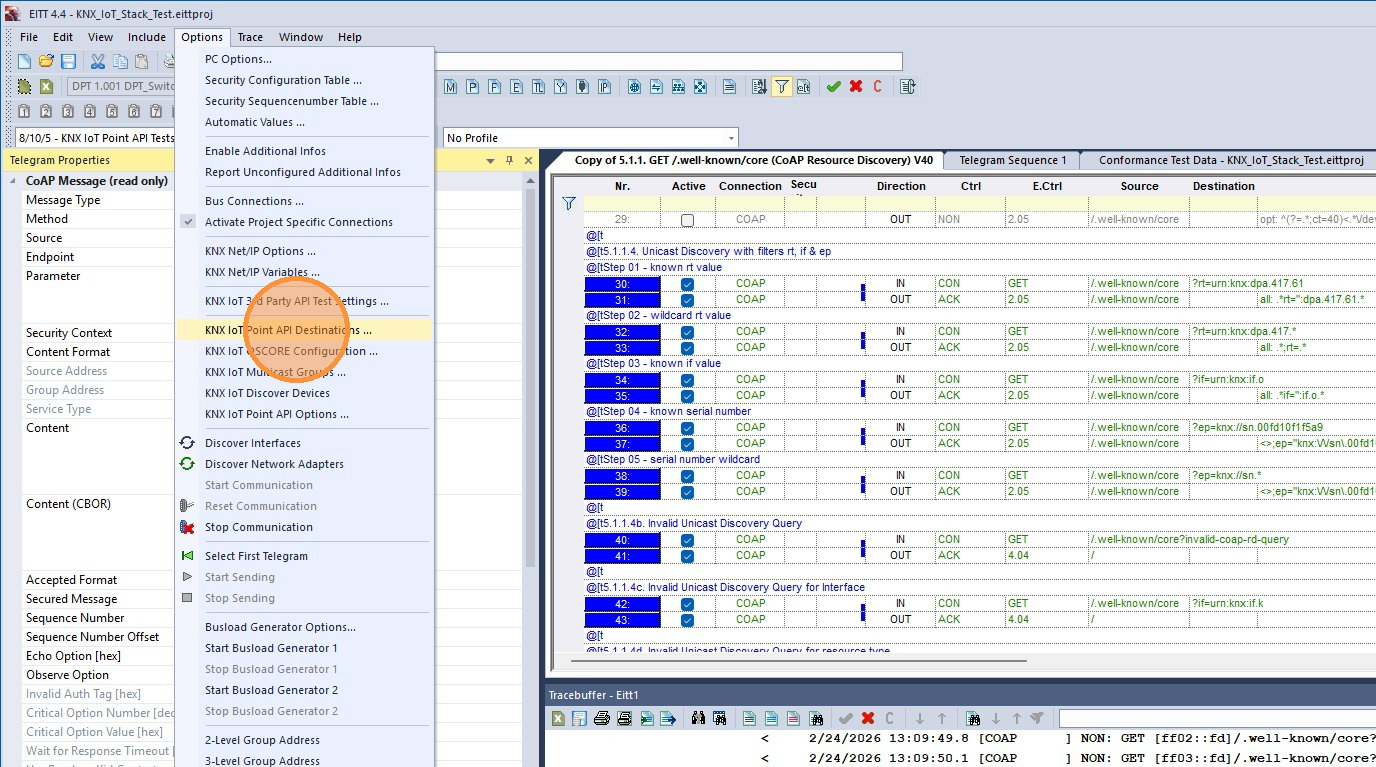This screenshot has width=1376, height=767.
Task: Click the M telegram type icon
Action: (x=451, y=87)
